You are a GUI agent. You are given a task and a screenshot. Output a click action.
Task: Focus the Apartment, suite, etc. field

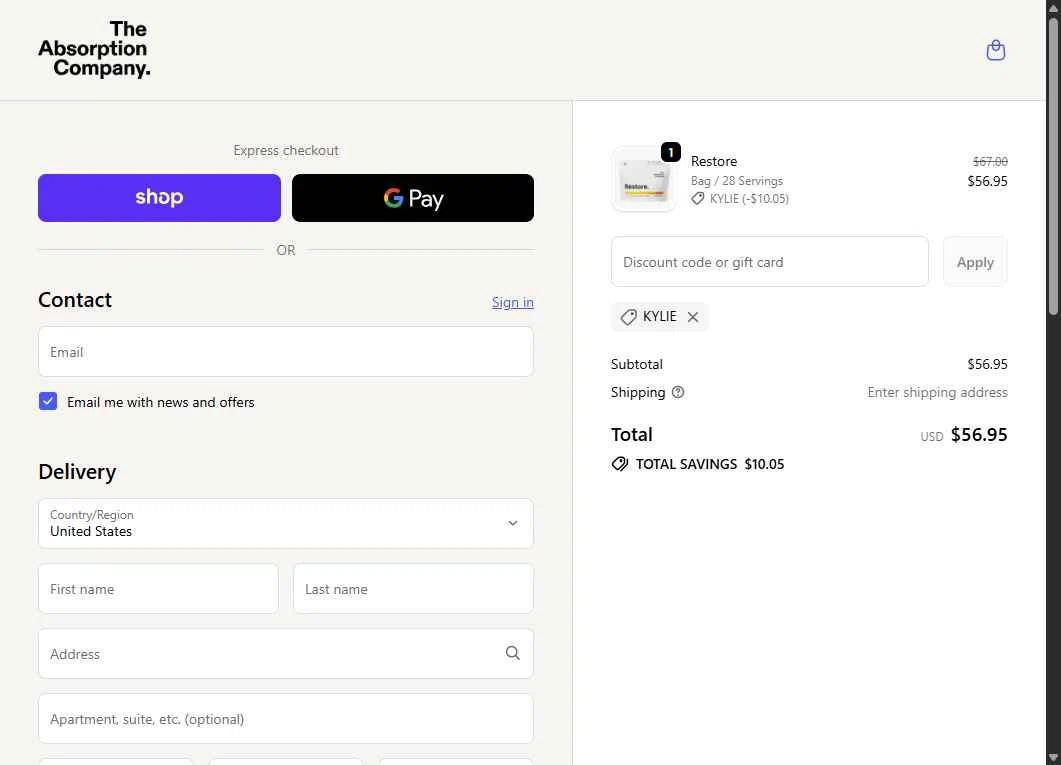tap(286, 718)
